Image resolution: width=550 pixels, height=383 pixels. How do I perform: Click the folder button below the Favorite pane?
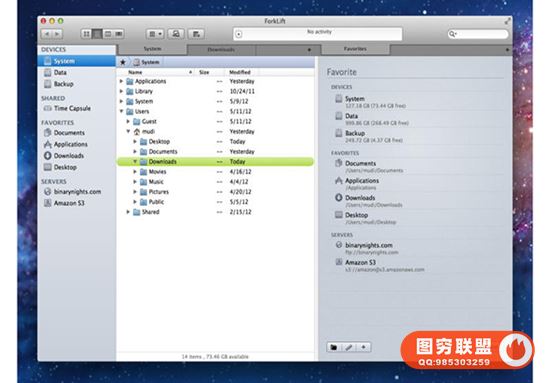click(x=334, y=347)
